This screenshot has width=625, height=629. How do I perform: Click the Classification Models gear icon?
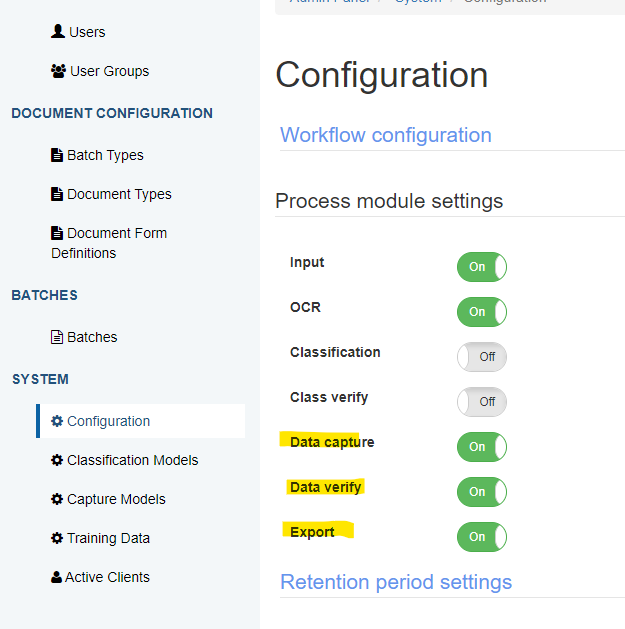pyautogui.click(x=57, y=460)
